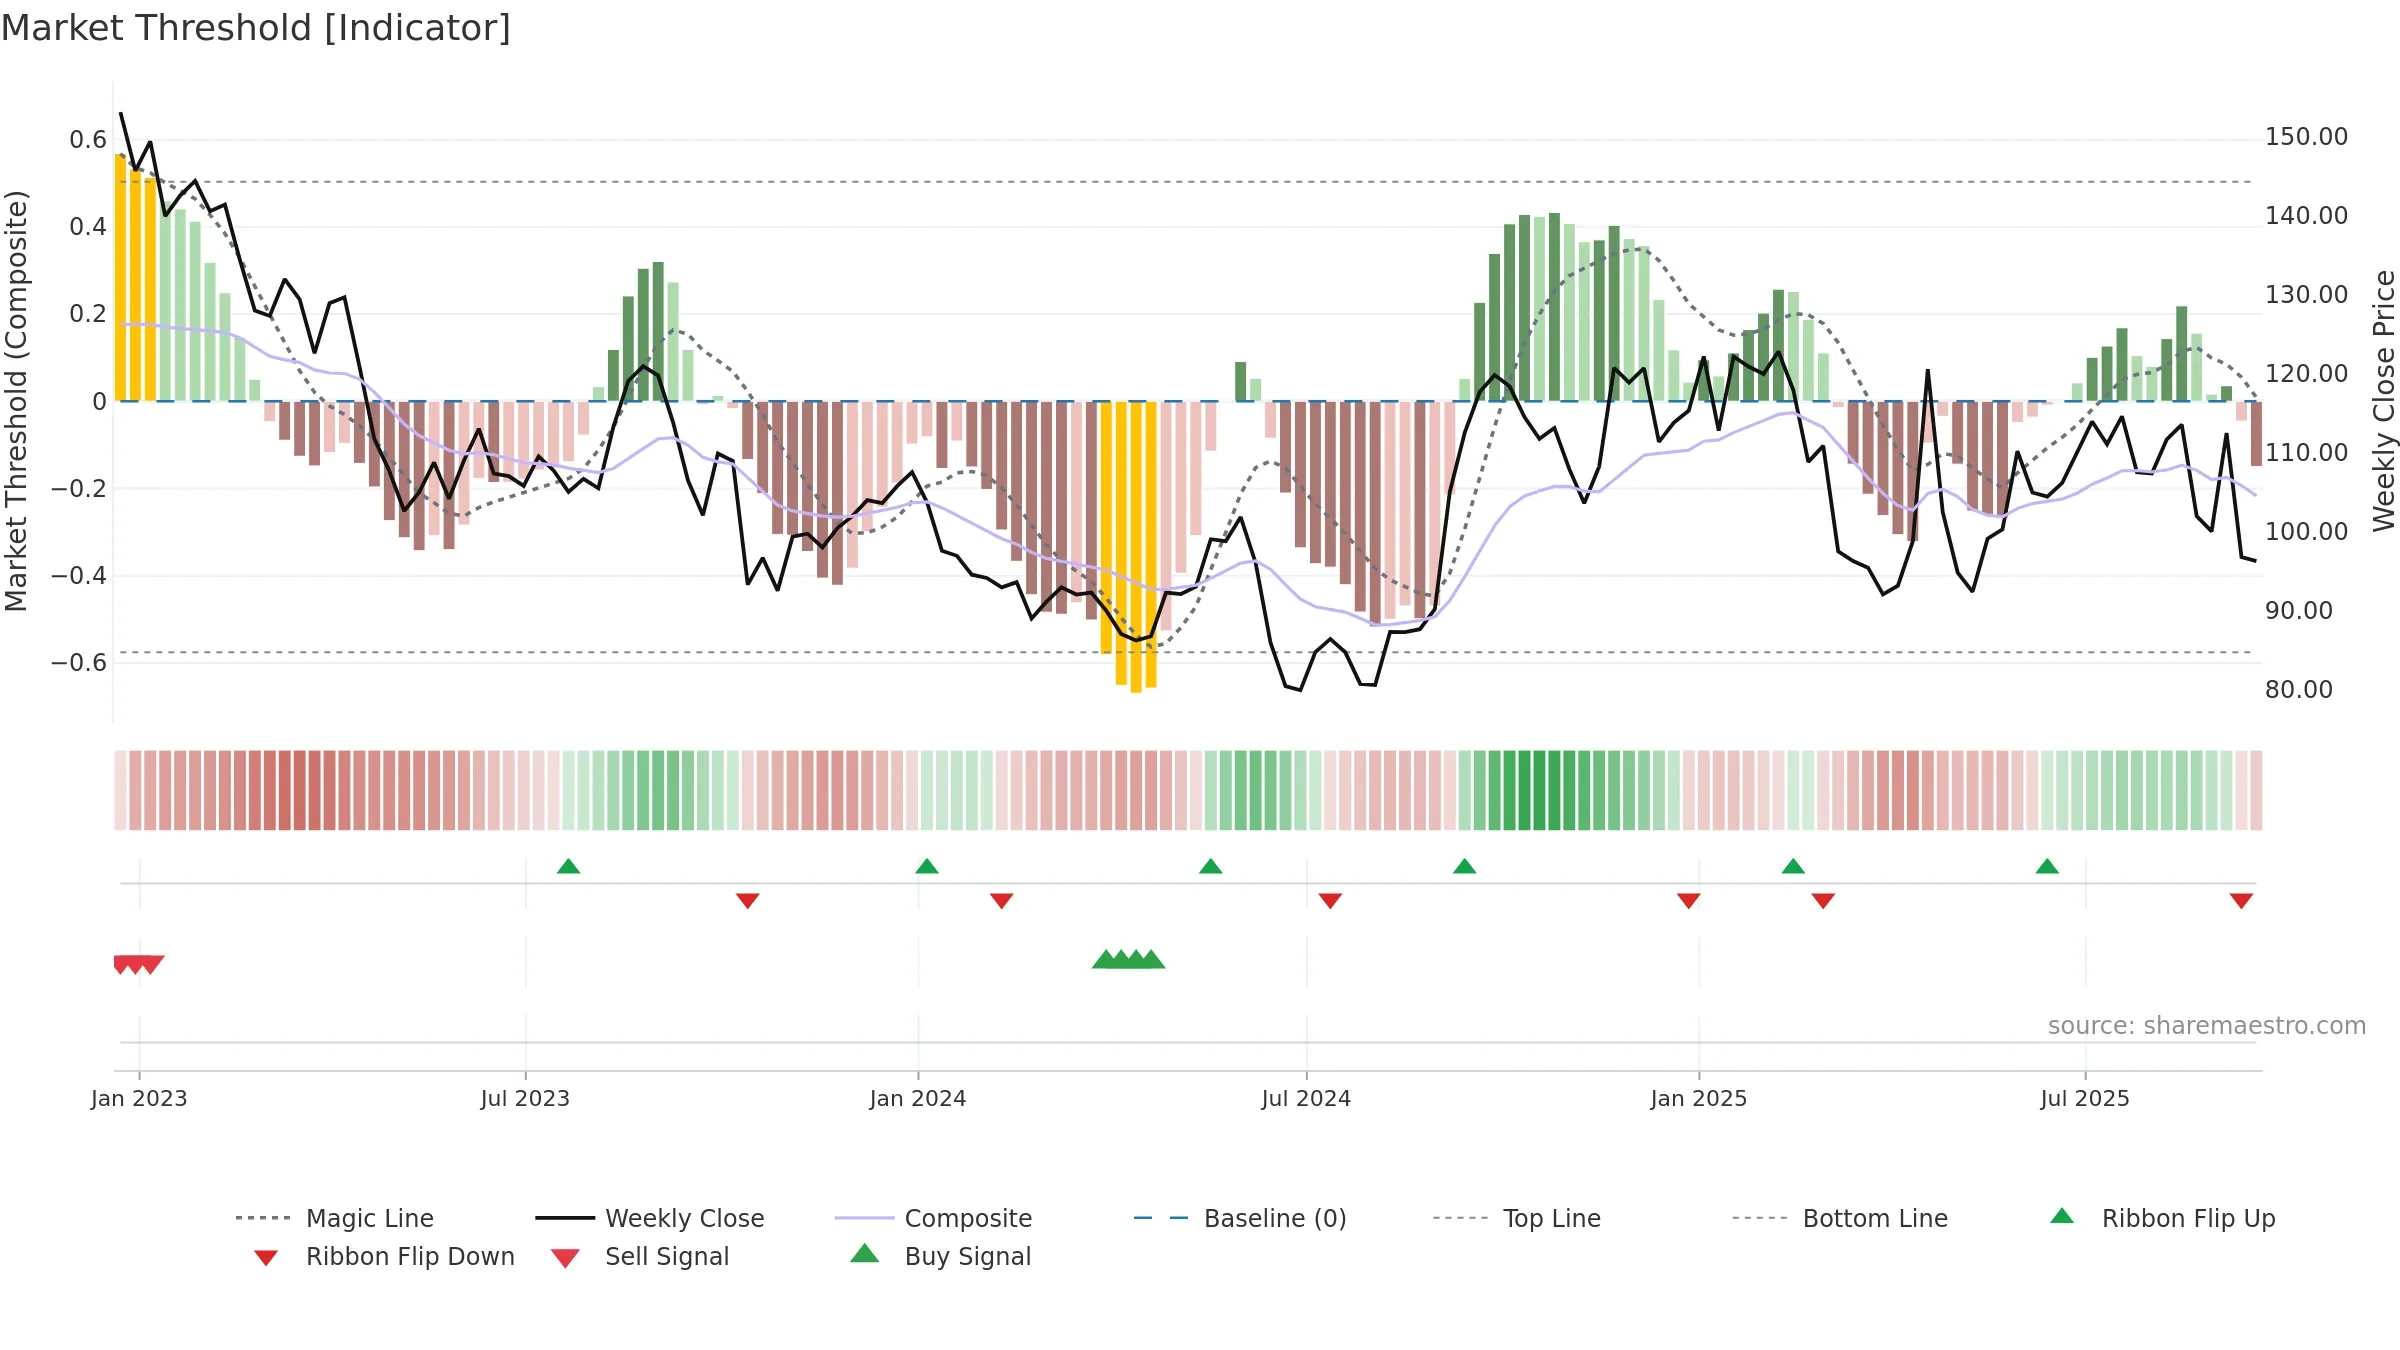Click the last ribbon flip down marker
Image resolution: width=2400 pixels, height=1350 pixels.
point(2241,901)
